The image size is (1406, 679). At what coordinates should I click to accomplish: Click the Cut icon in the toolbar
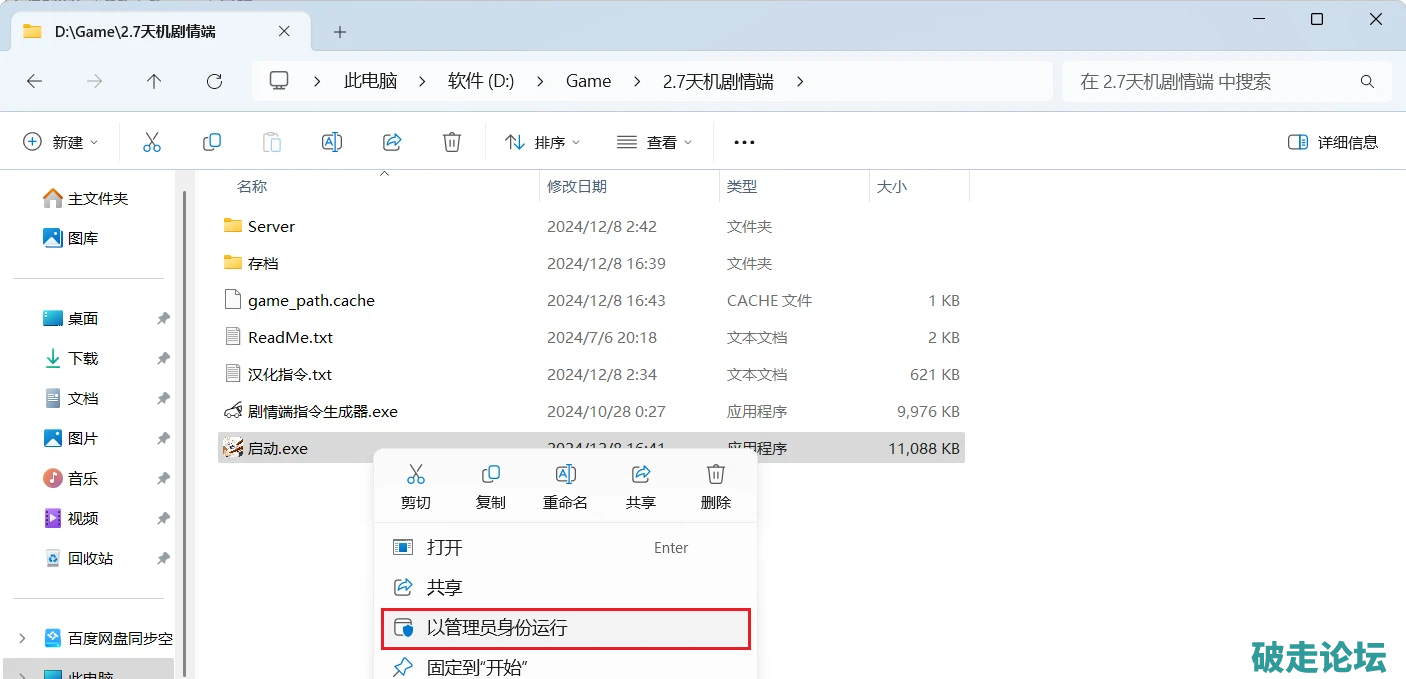152,142
